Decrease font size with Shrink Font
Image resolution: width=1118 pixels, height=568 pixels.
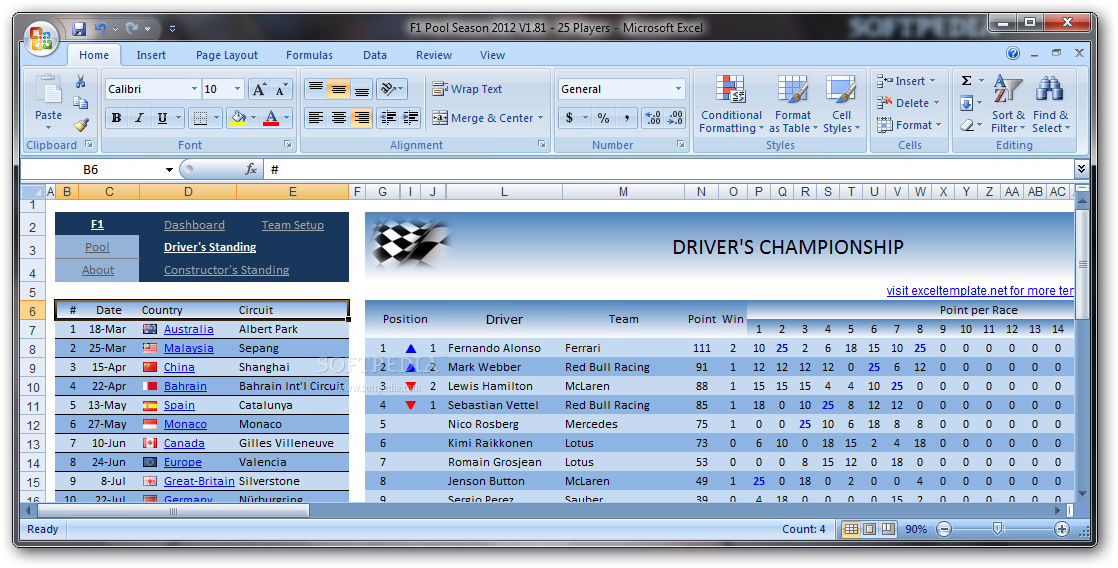point(282,89)
